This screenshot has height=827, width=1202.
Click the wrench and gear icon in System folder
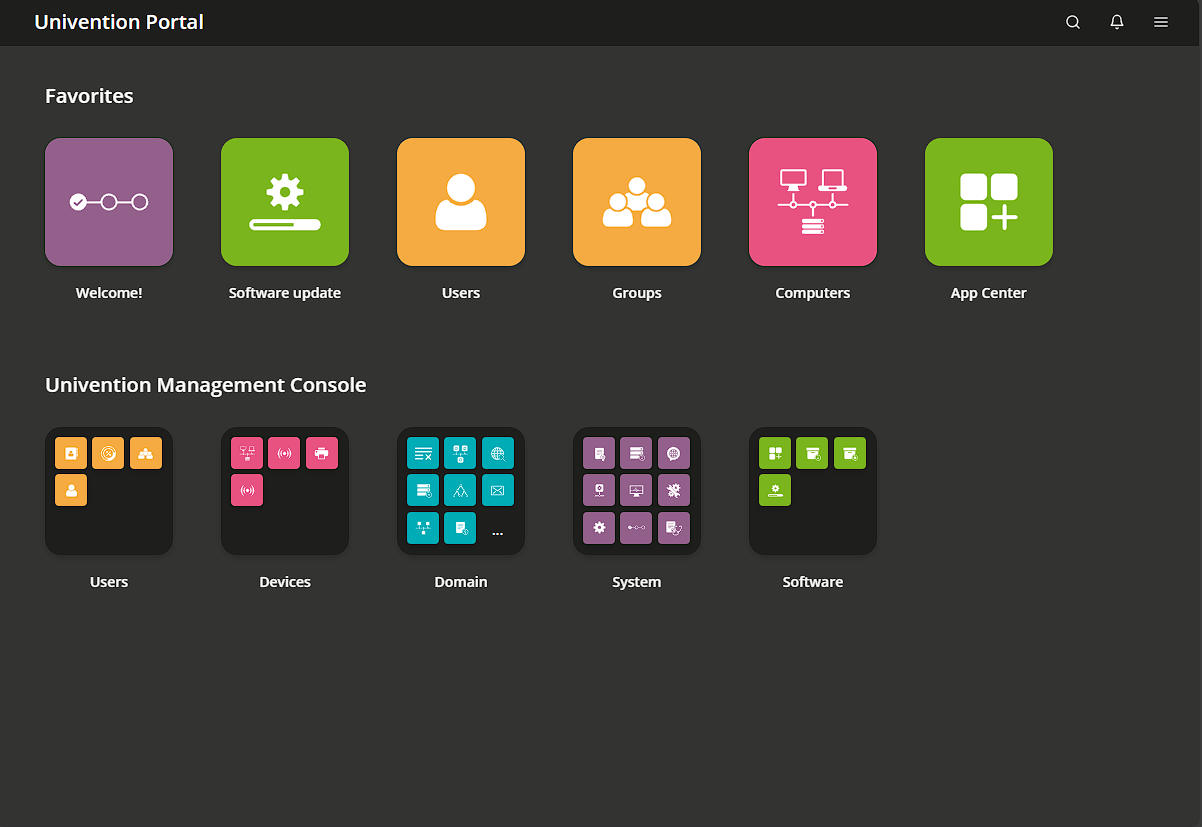click(674, 490)
